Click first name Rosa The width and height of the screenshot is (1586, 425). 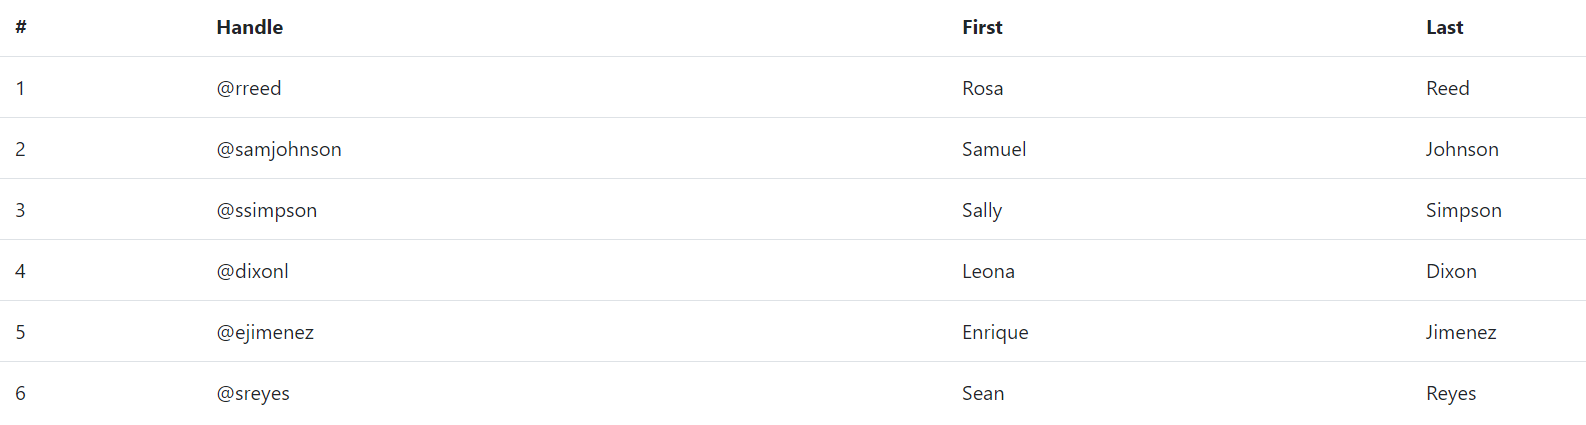pyautogui.click(x=982, y=89)
